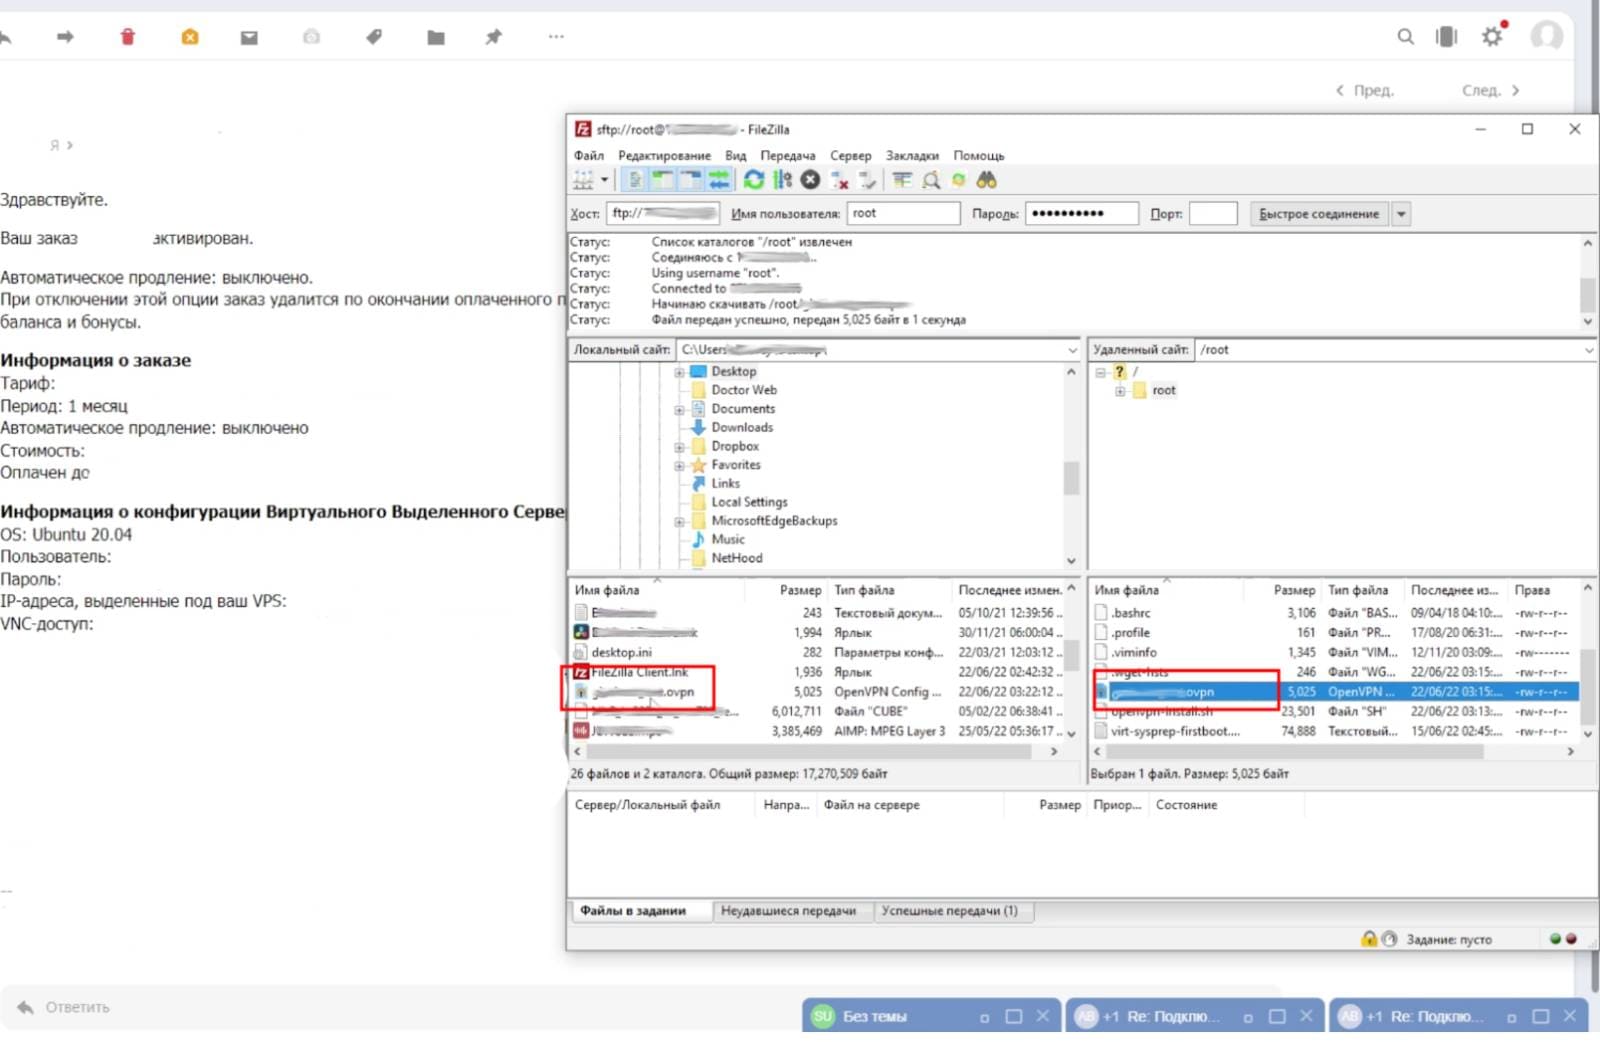The height and width of the screenshot is (1042, 1600).
Task: Click the mark unread envelope icon
Action: (x=249, y=37)
